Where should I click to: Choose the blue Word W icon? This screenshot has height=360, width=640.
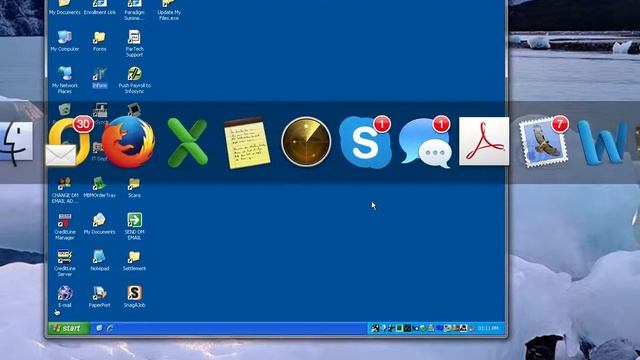[x=603, y=142]
